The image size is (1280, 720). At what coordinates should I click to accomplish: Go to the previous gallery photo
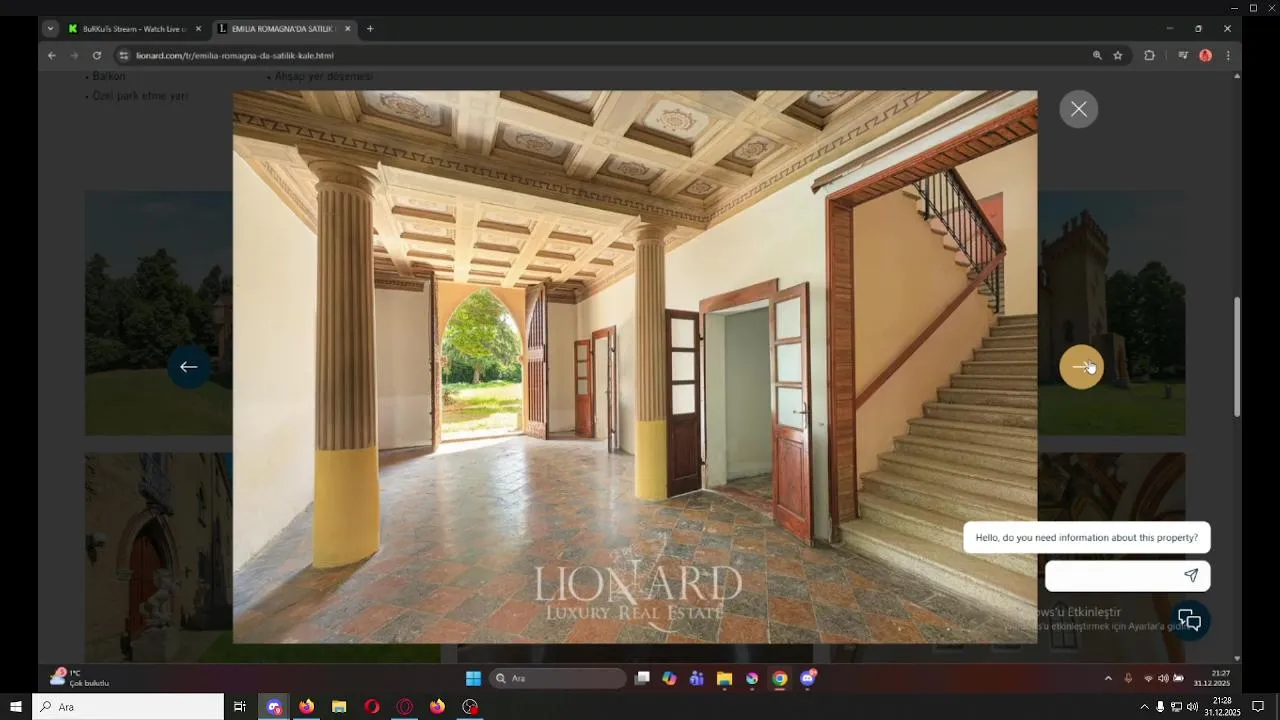(x=189, y=367)
